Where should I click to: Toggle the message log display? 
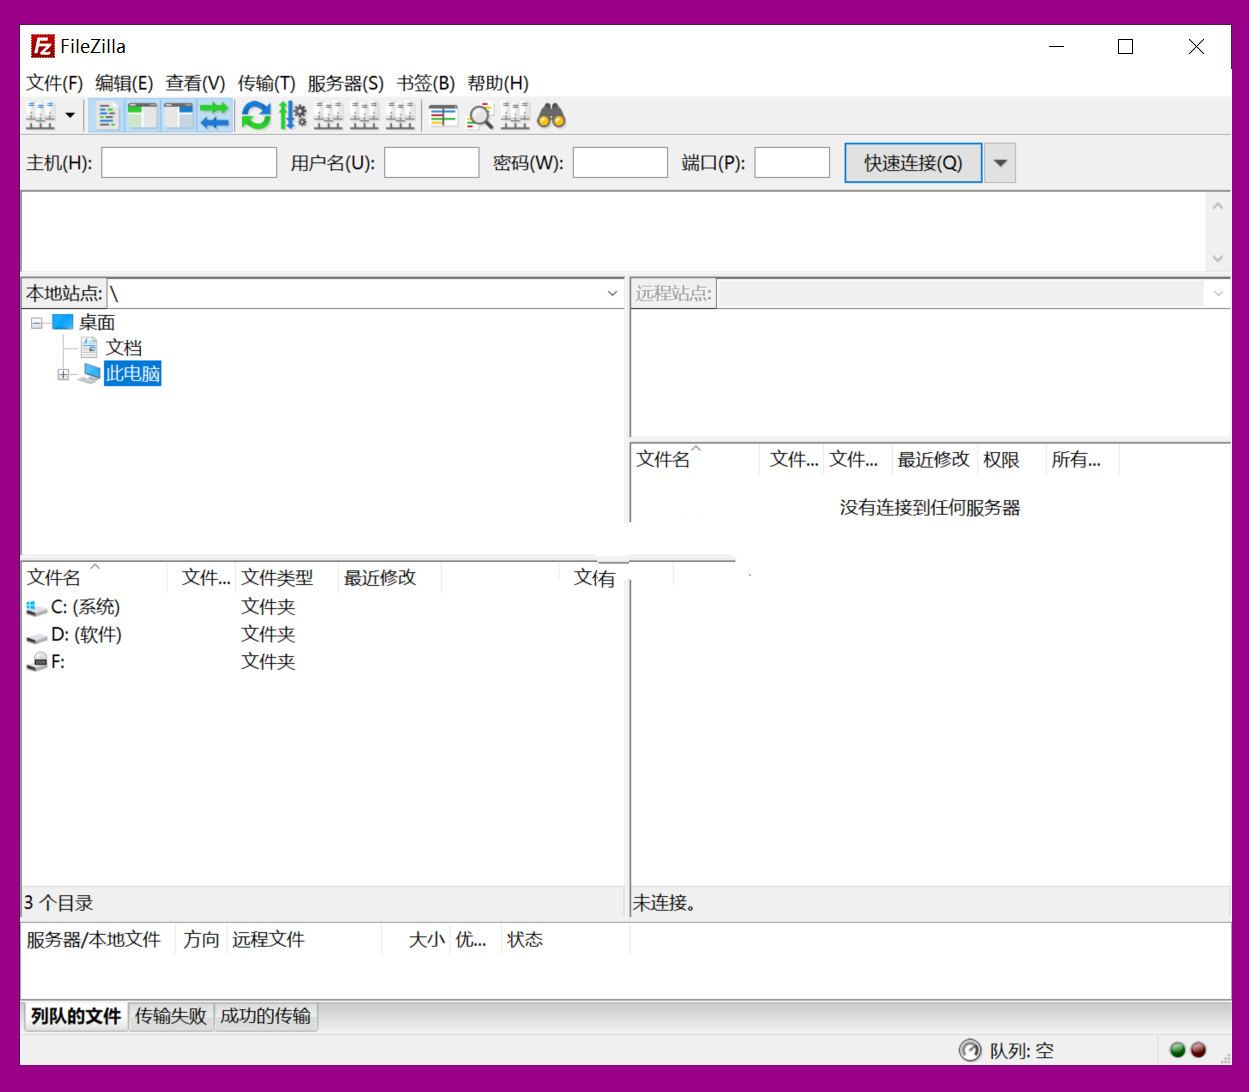[x=107, y=116]
